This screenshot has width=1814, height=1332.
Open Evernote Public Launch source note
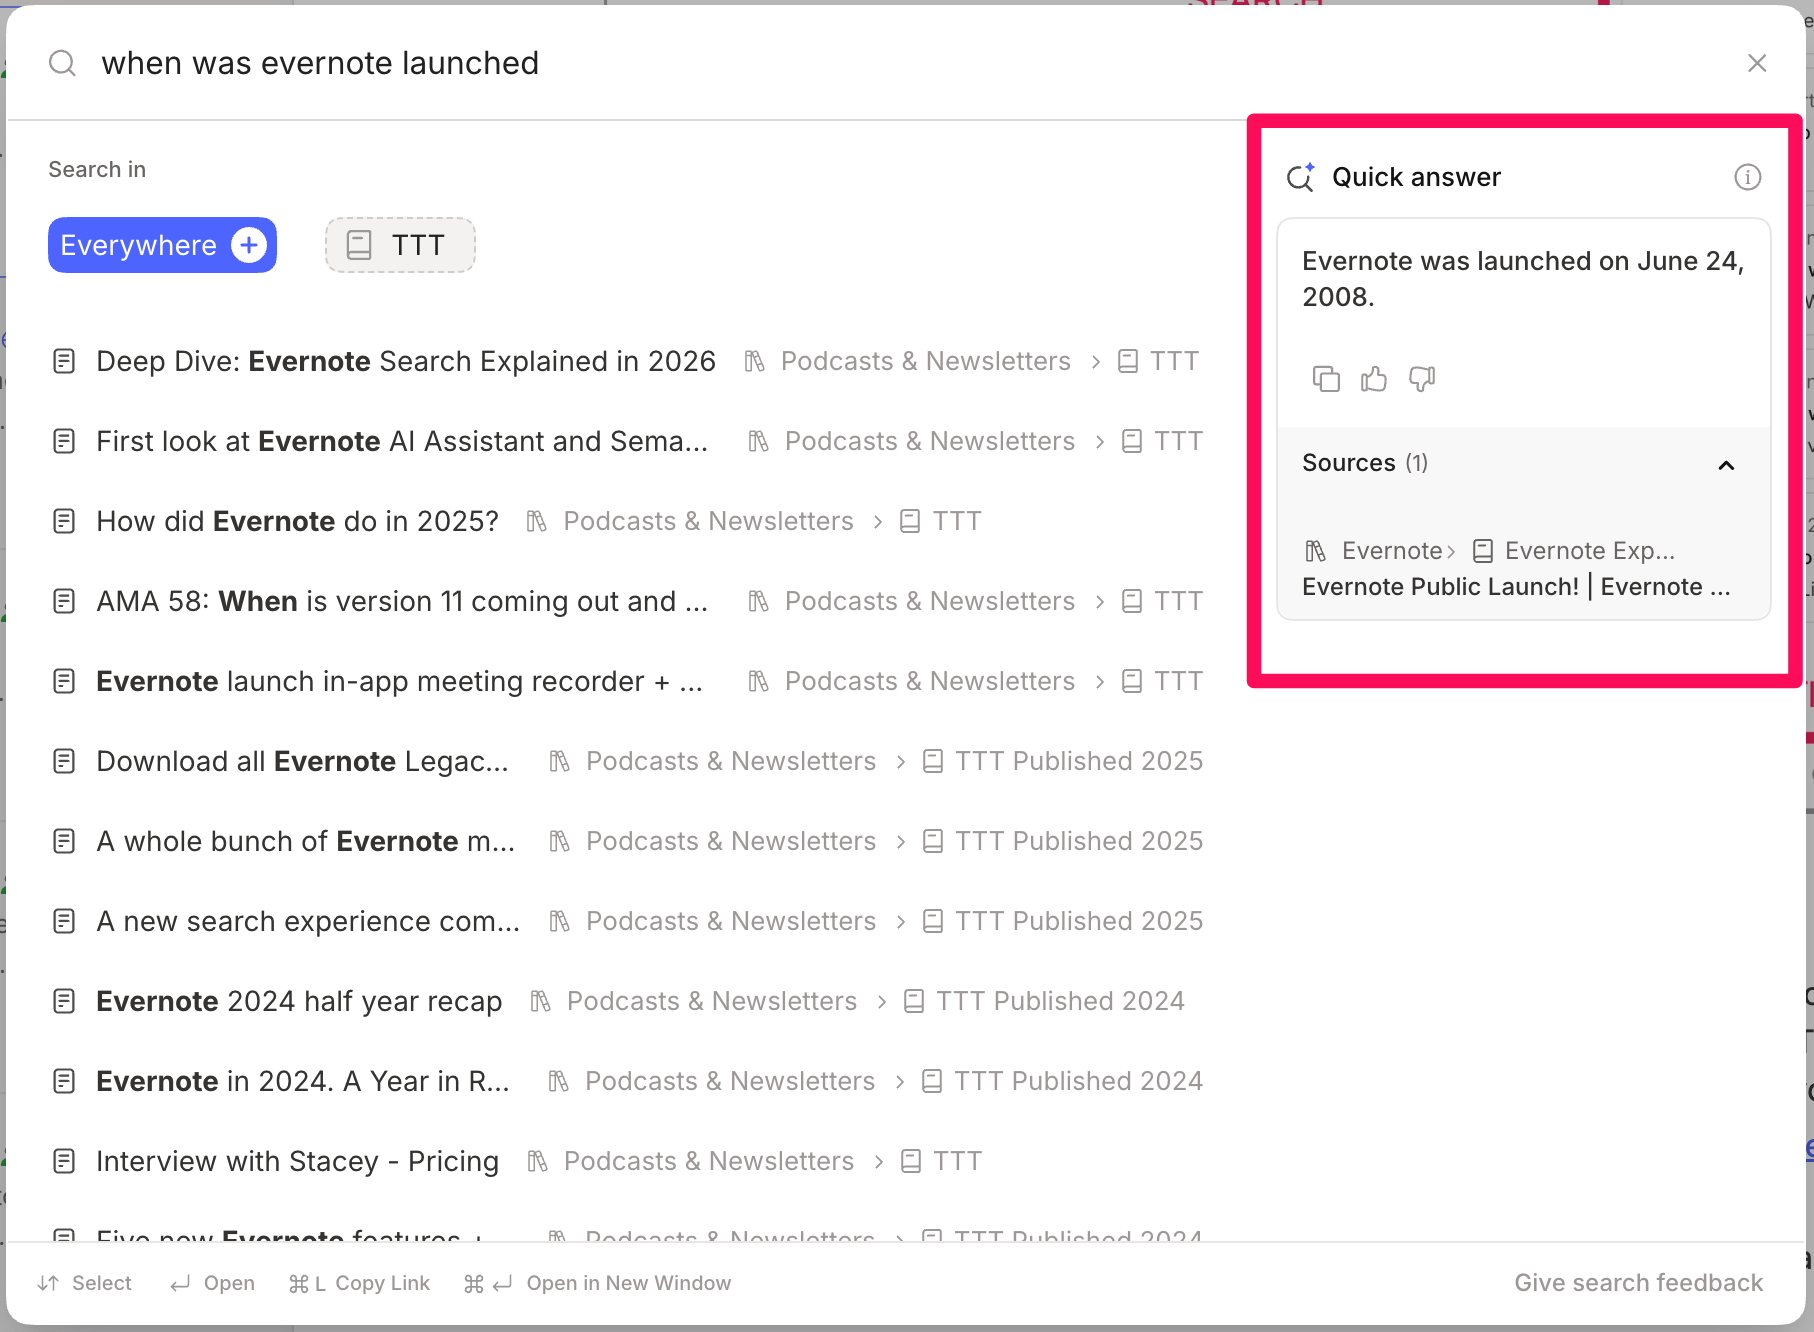1516,587
